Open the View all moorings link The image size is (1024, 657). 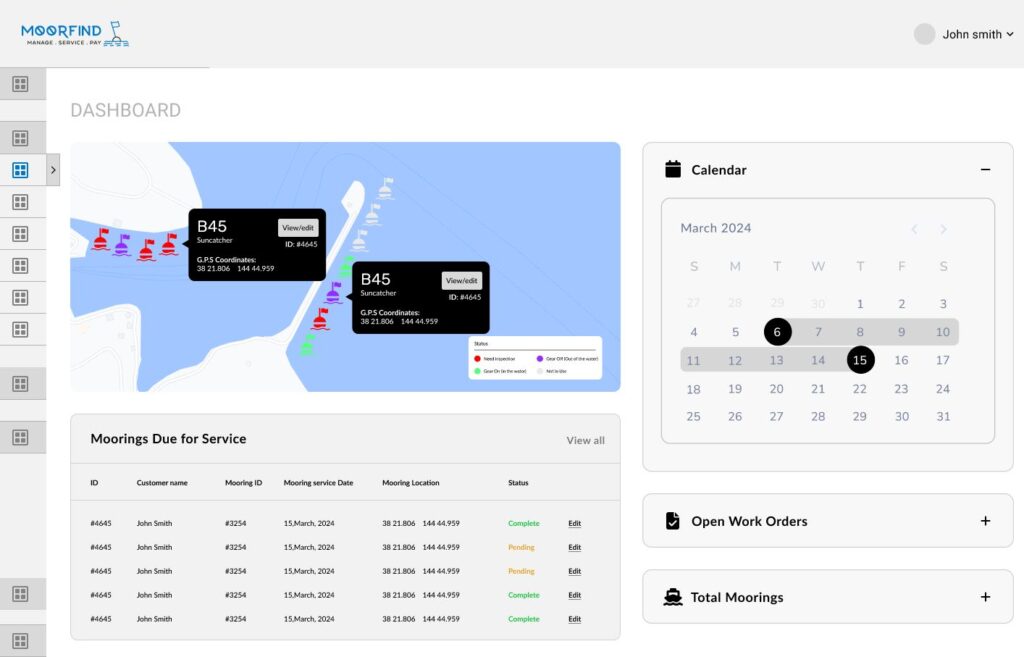[x=585, y=440]
